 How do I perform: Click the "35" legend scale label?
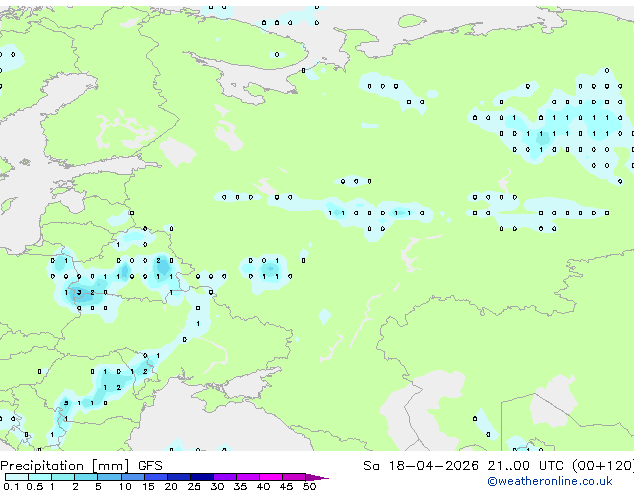pyautogui.click(x=240, y=486)
